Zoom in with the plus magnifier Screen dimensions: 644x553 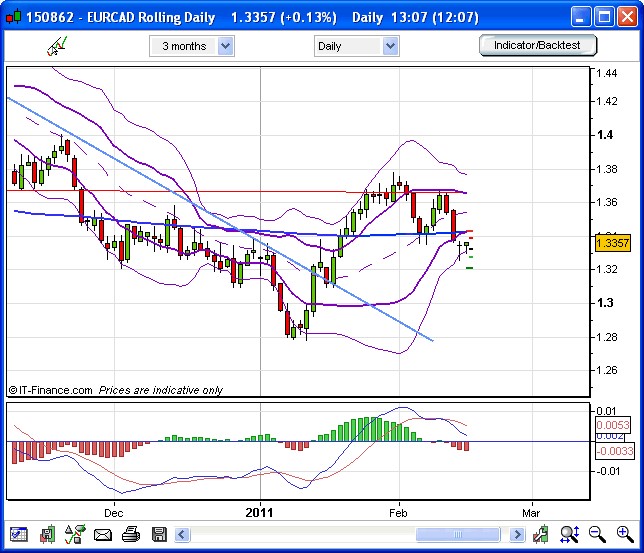[625, 534]
